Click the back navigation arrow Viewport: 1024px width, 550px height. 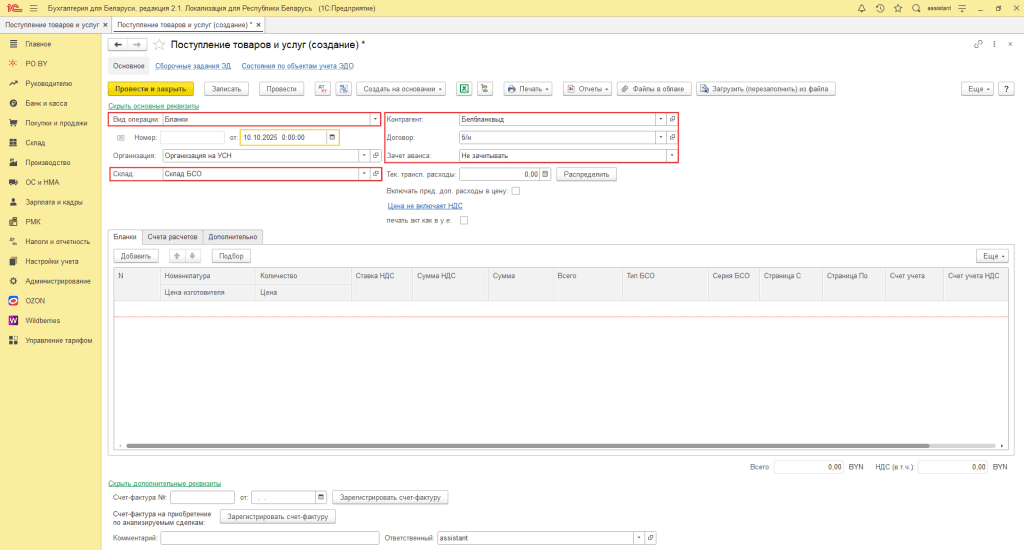[x=118, y=45]
